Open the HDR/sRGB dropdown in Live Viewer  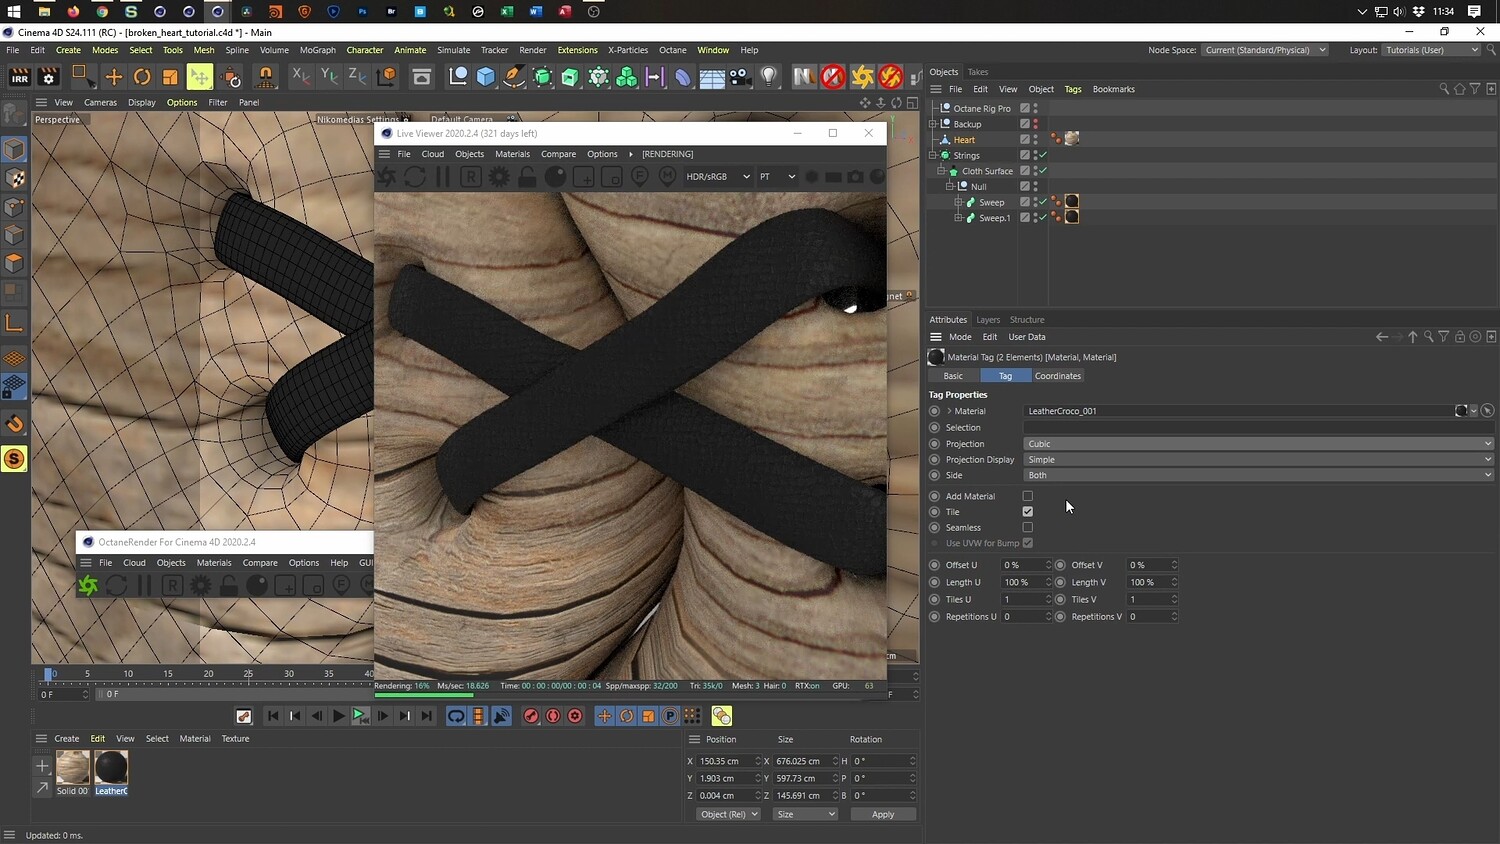(717, 177)
